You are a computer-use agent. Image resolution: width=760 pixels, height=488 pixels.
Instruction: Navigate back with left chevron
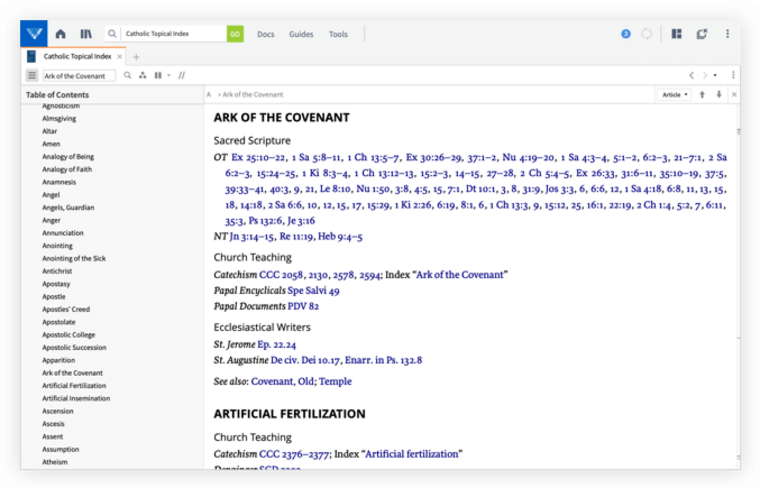point(692,75)
